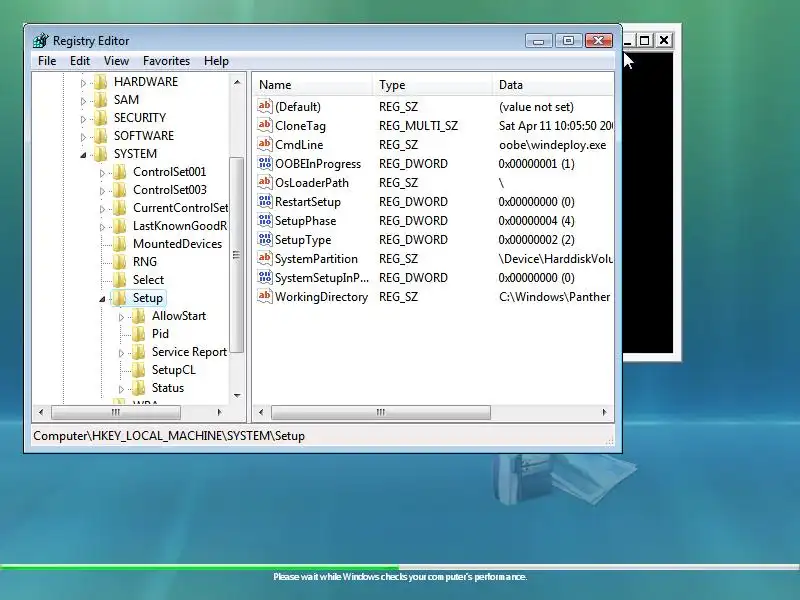Expand the ControlSet001 key

(102, 173)
